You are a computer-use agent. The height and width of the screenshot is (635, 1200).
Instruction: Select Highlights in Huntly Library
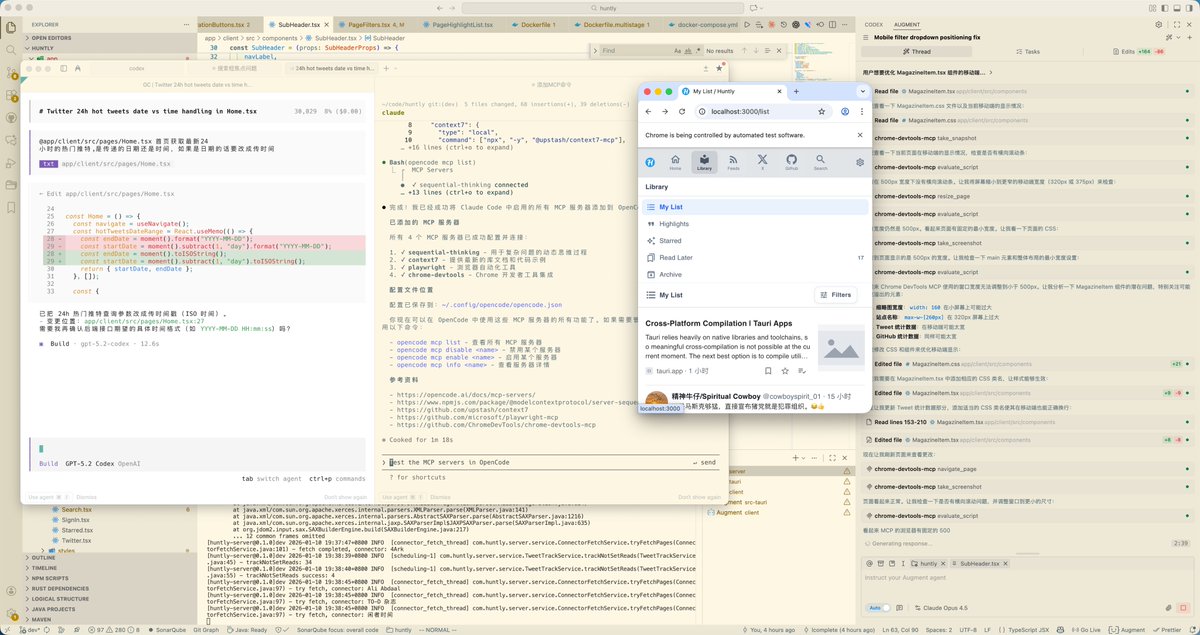point(755,224)
